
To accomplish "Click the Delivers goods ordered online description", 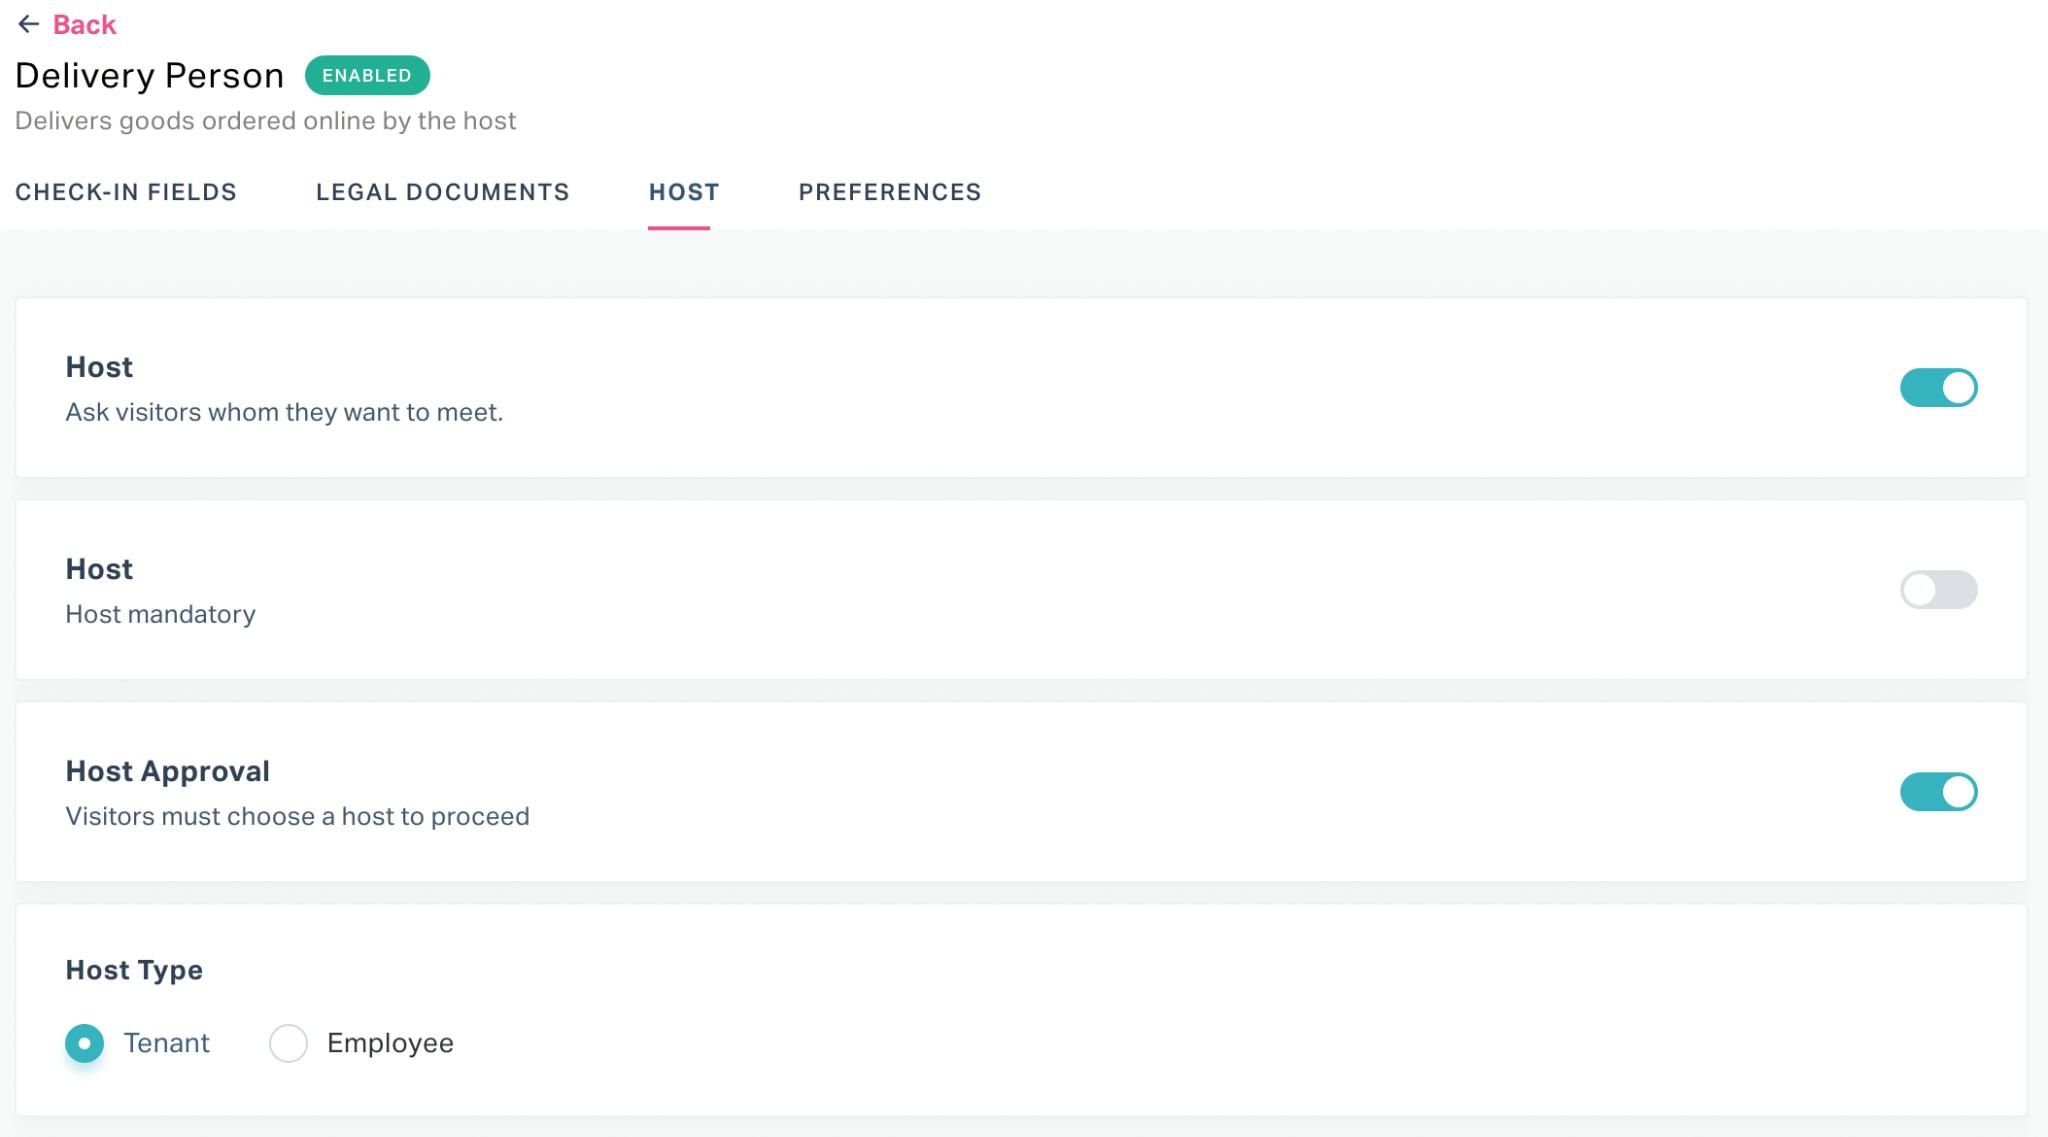I will tap(266, 121).
